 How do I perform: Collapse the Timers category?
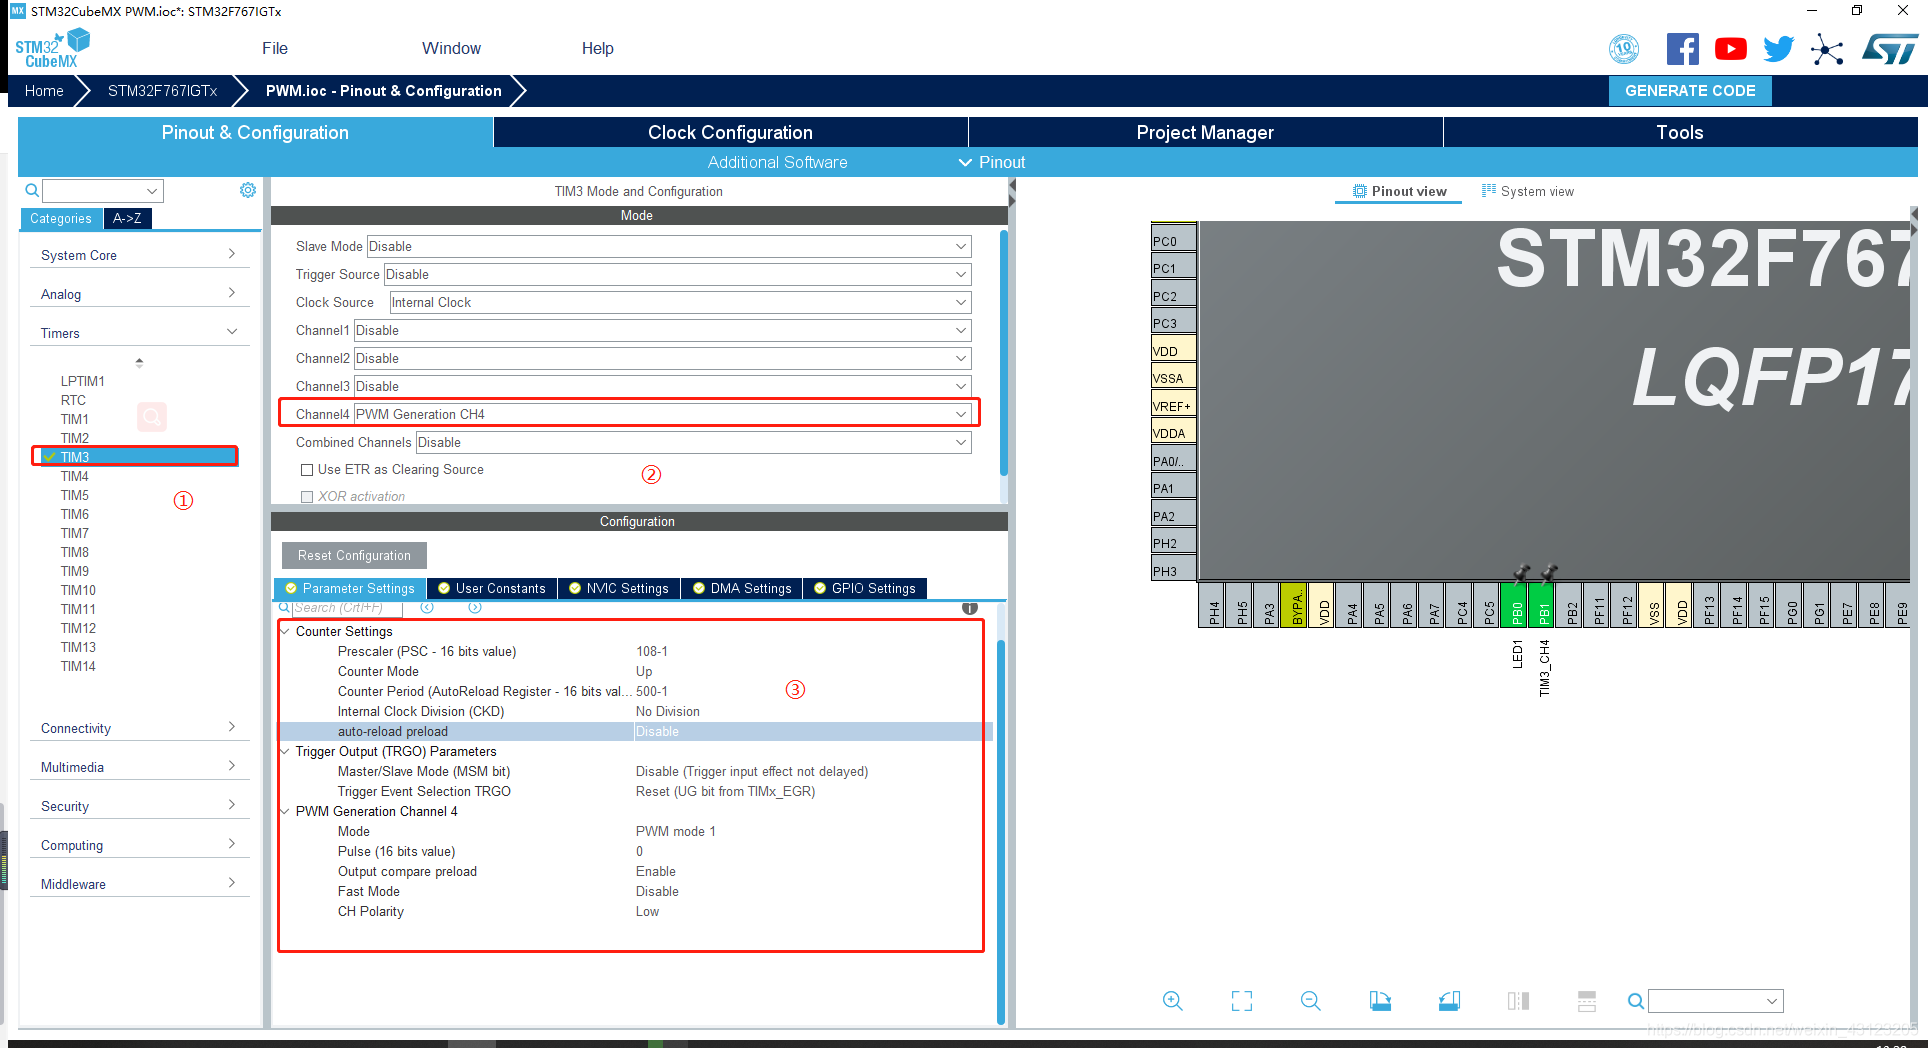(138, 333)
